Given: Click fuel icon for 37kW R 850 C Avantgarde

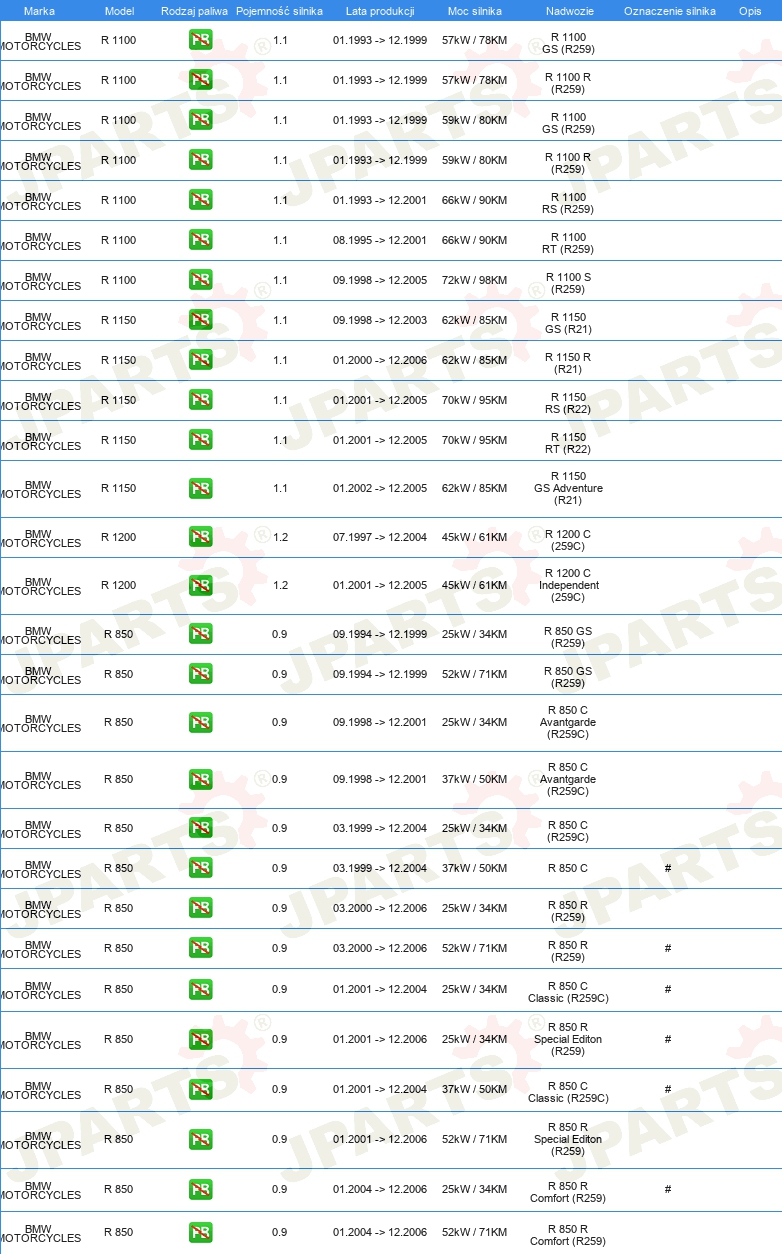Looking at the screenshot, I should 201,779.
